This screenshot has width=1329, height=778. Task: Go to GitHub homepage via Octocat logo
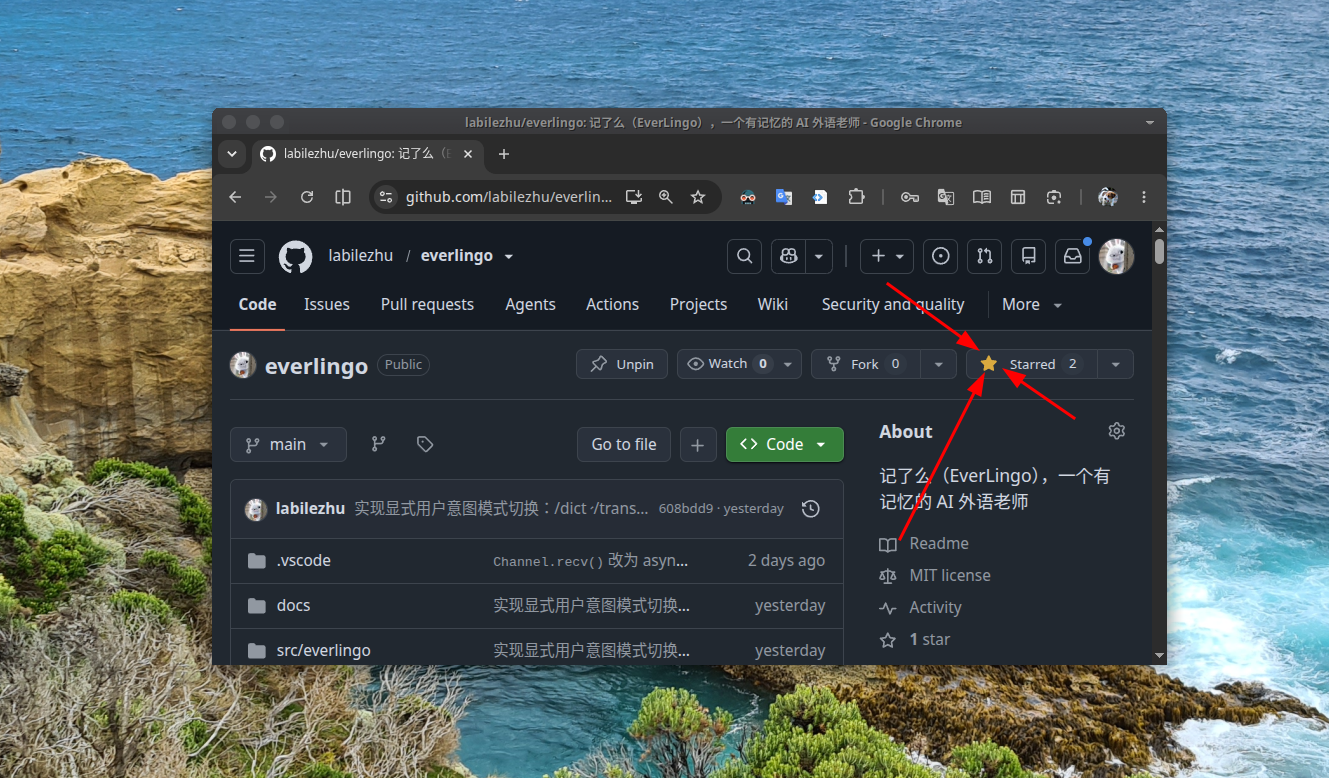tap(295, 256)
